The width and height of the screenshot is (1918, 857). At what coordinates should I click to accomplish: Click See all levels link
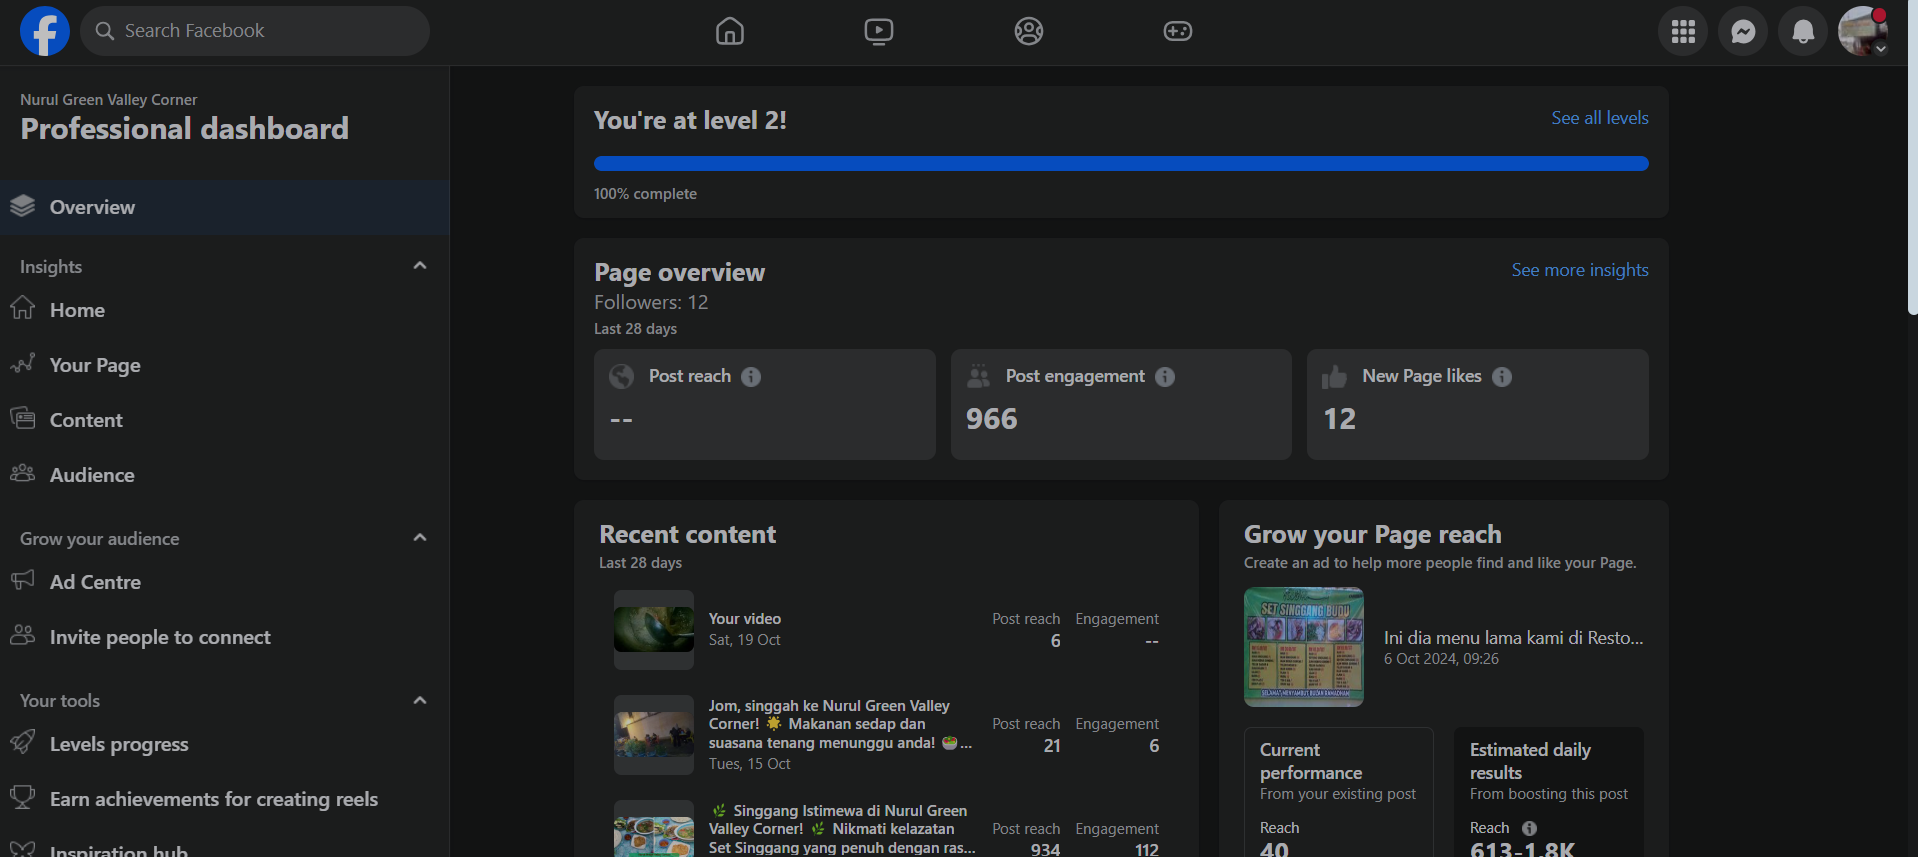1600,118
